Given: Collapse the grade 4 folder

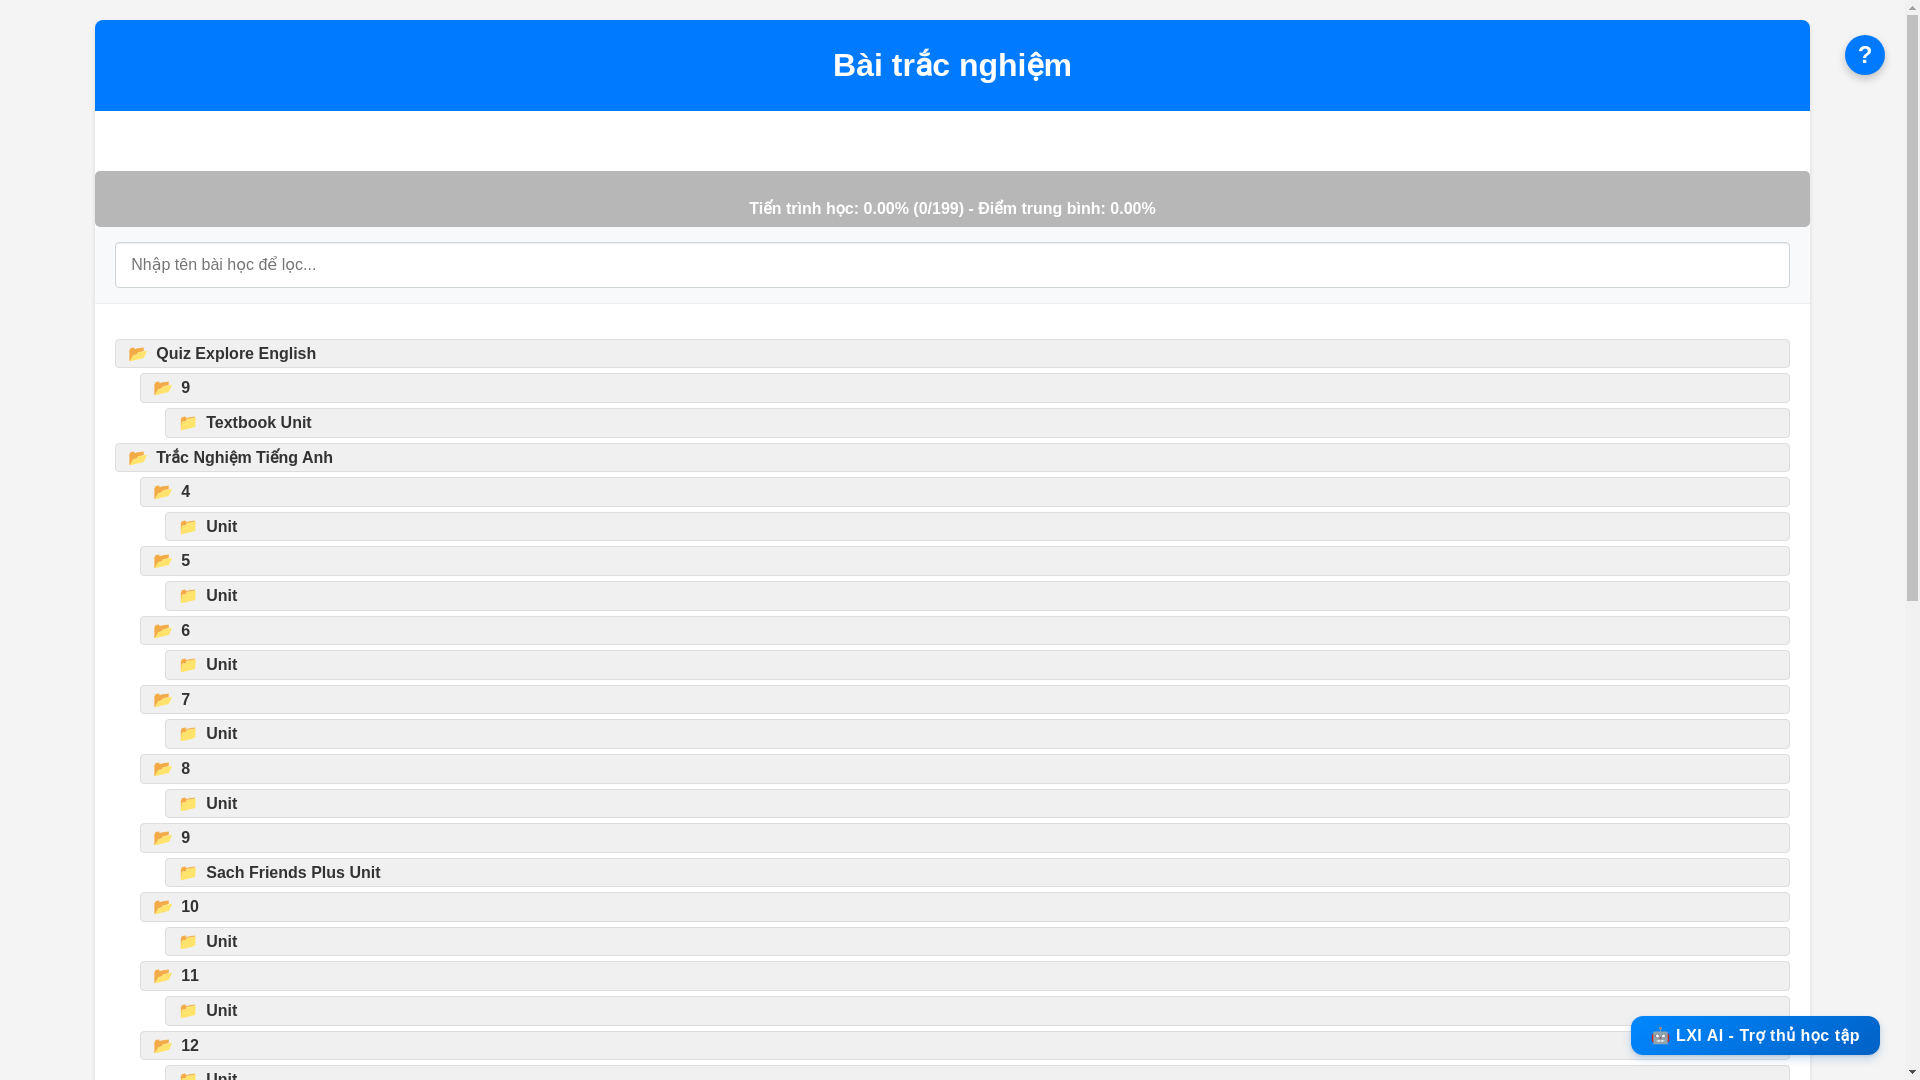Looking at the screenshot, I should (965, 492).
